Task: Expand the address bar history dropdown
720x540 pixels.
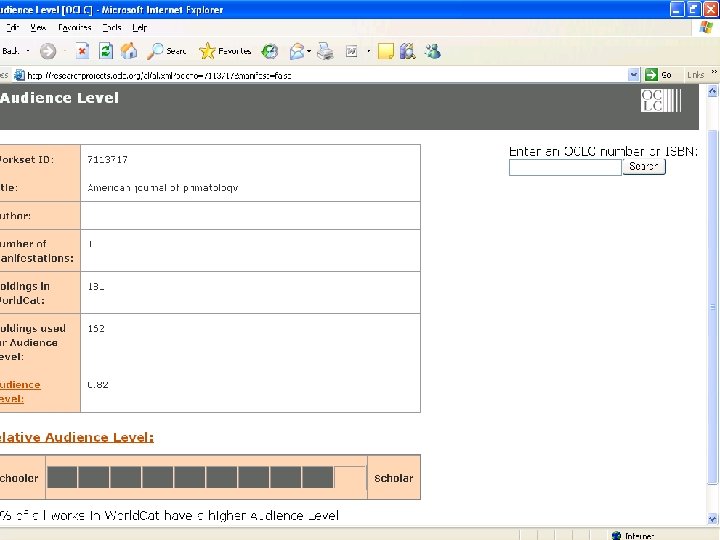Action: click(633, 74)
